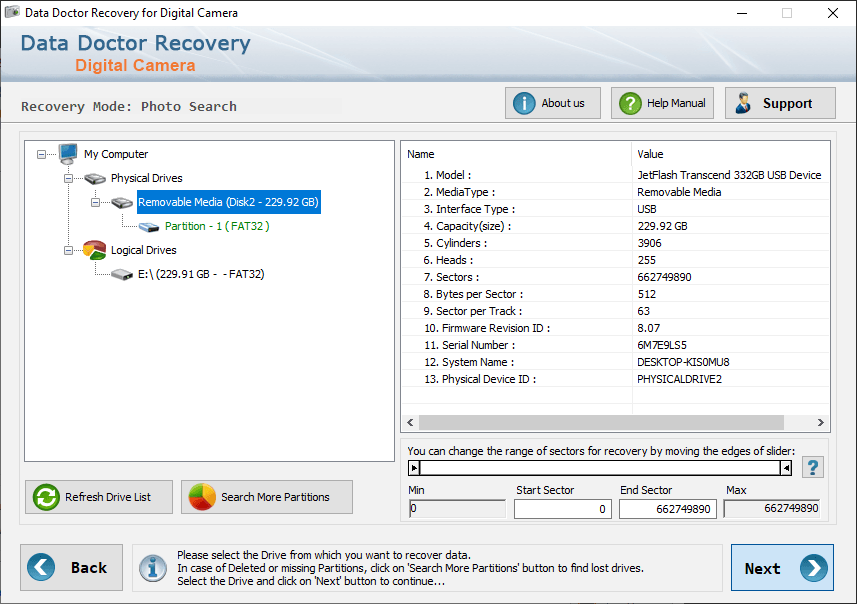Select Removable Media (Disk2 - 229.92 GB)
Screen dimensions: 857x604
[x=228, y=202]
